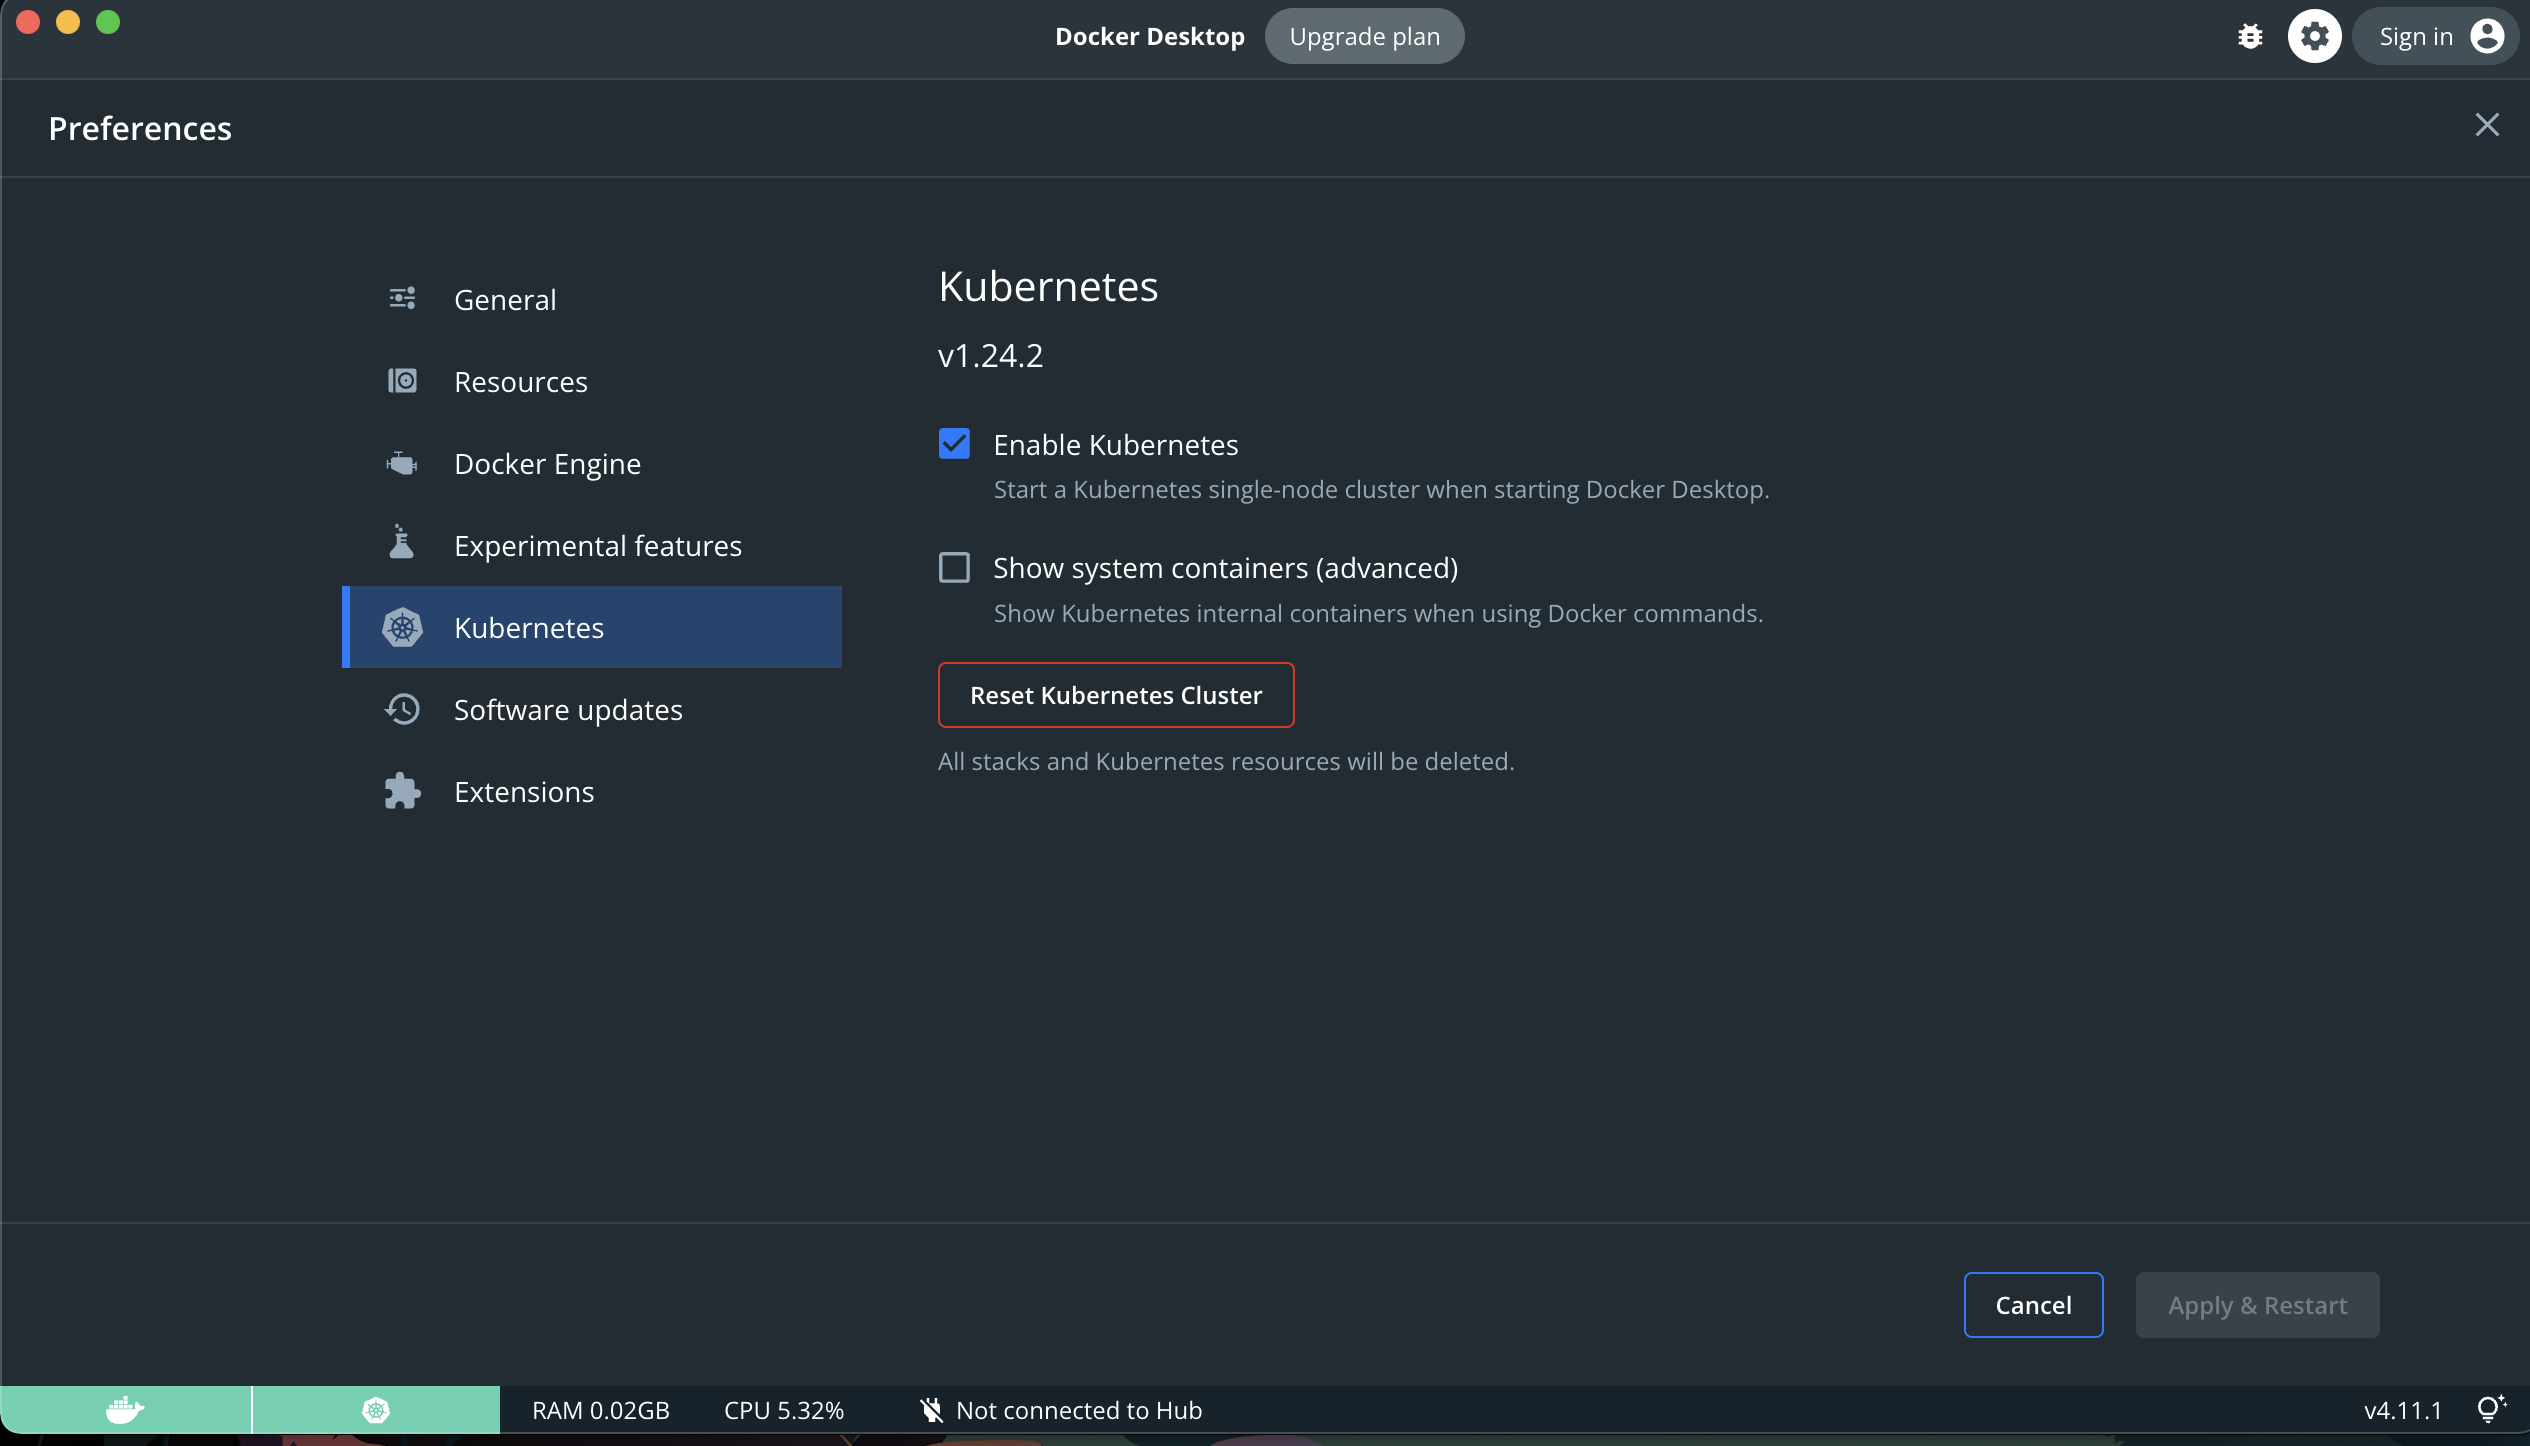Click the RAM 0.02GB status text
Viewport: 2530px width, 1446px height.
click(601, 1411)
